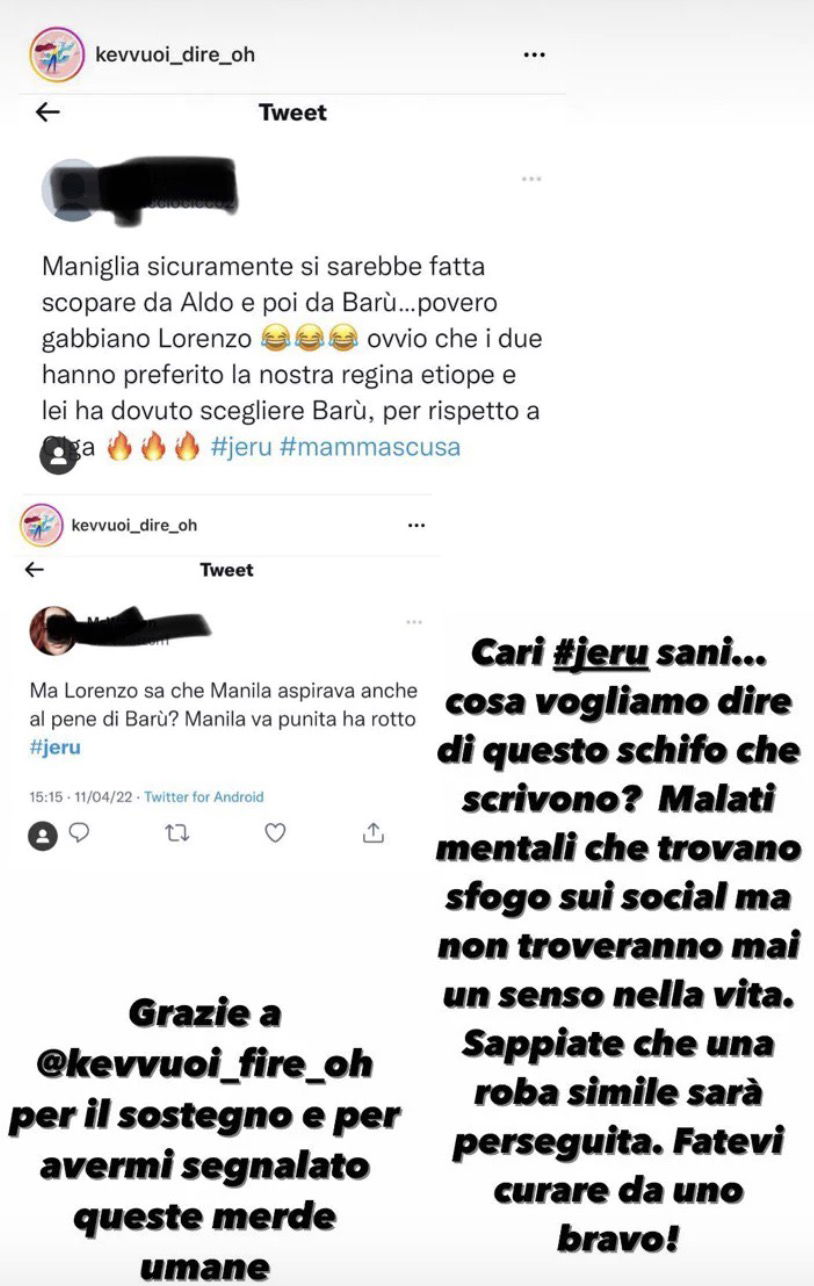The width and height of the screenshot is (814, 1286).
Task: Retweet the second tweet
Action: click(176, 832)
